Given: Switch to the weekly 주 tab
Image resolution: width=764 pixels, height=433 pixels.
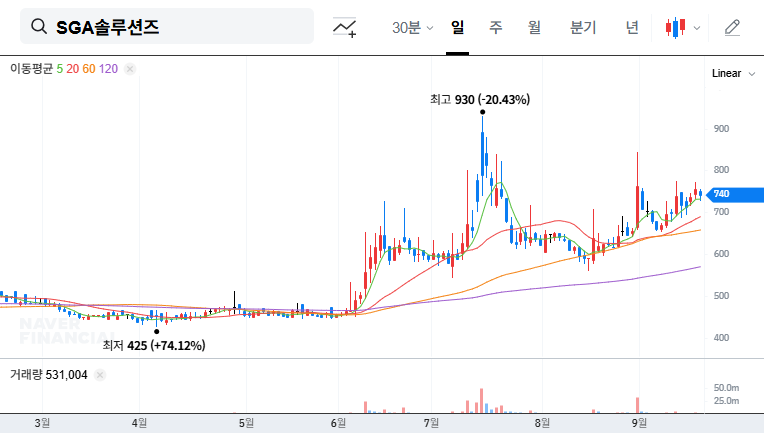Looking at the screenshot, I should coord(495,28).
